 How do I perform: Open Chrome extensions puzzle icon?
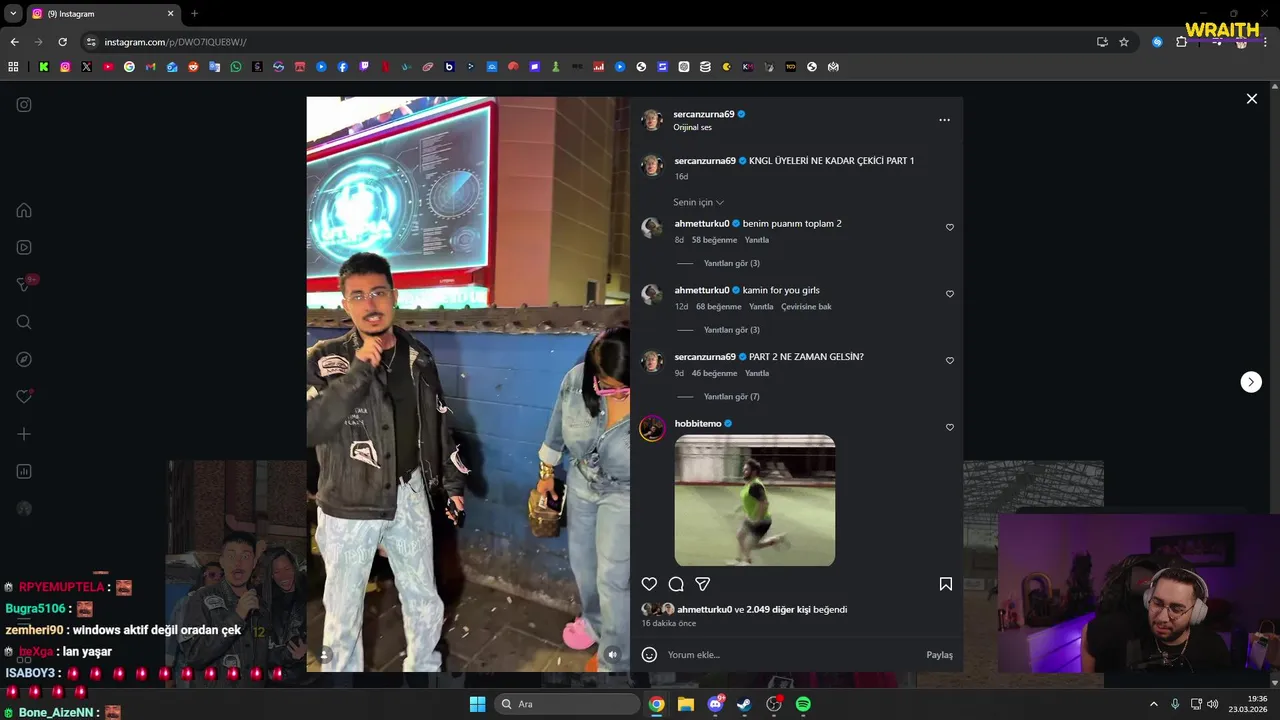point(1181,42)
